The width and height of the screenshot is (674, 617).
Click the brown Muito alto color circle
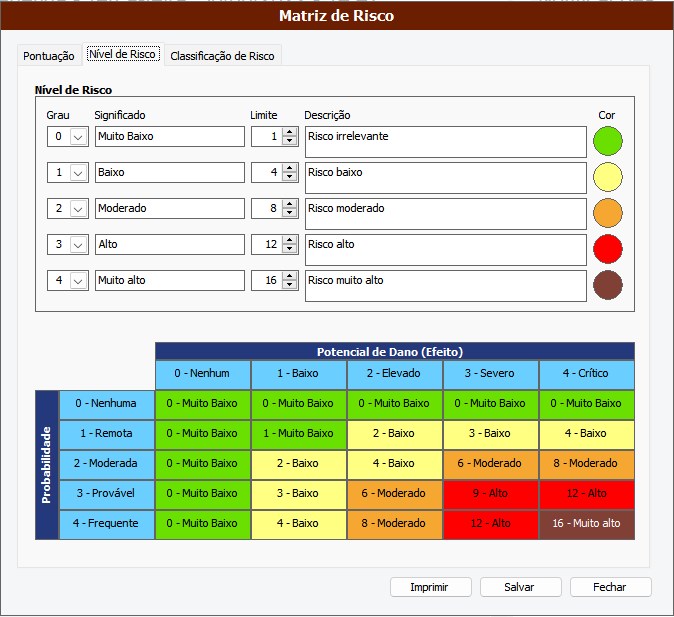pos(607,285)
